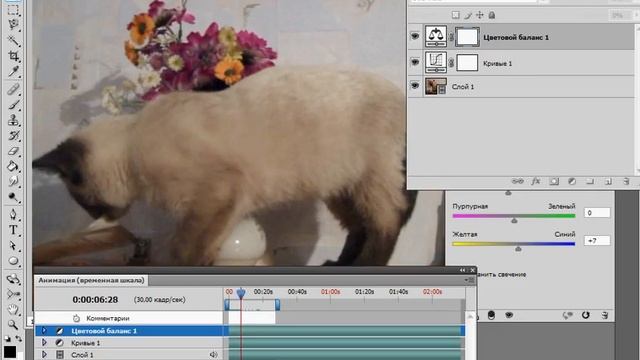Open the Animation panel options menu
Image resolution: width=640 pixels, height=360 pixels.
[469, 280]
